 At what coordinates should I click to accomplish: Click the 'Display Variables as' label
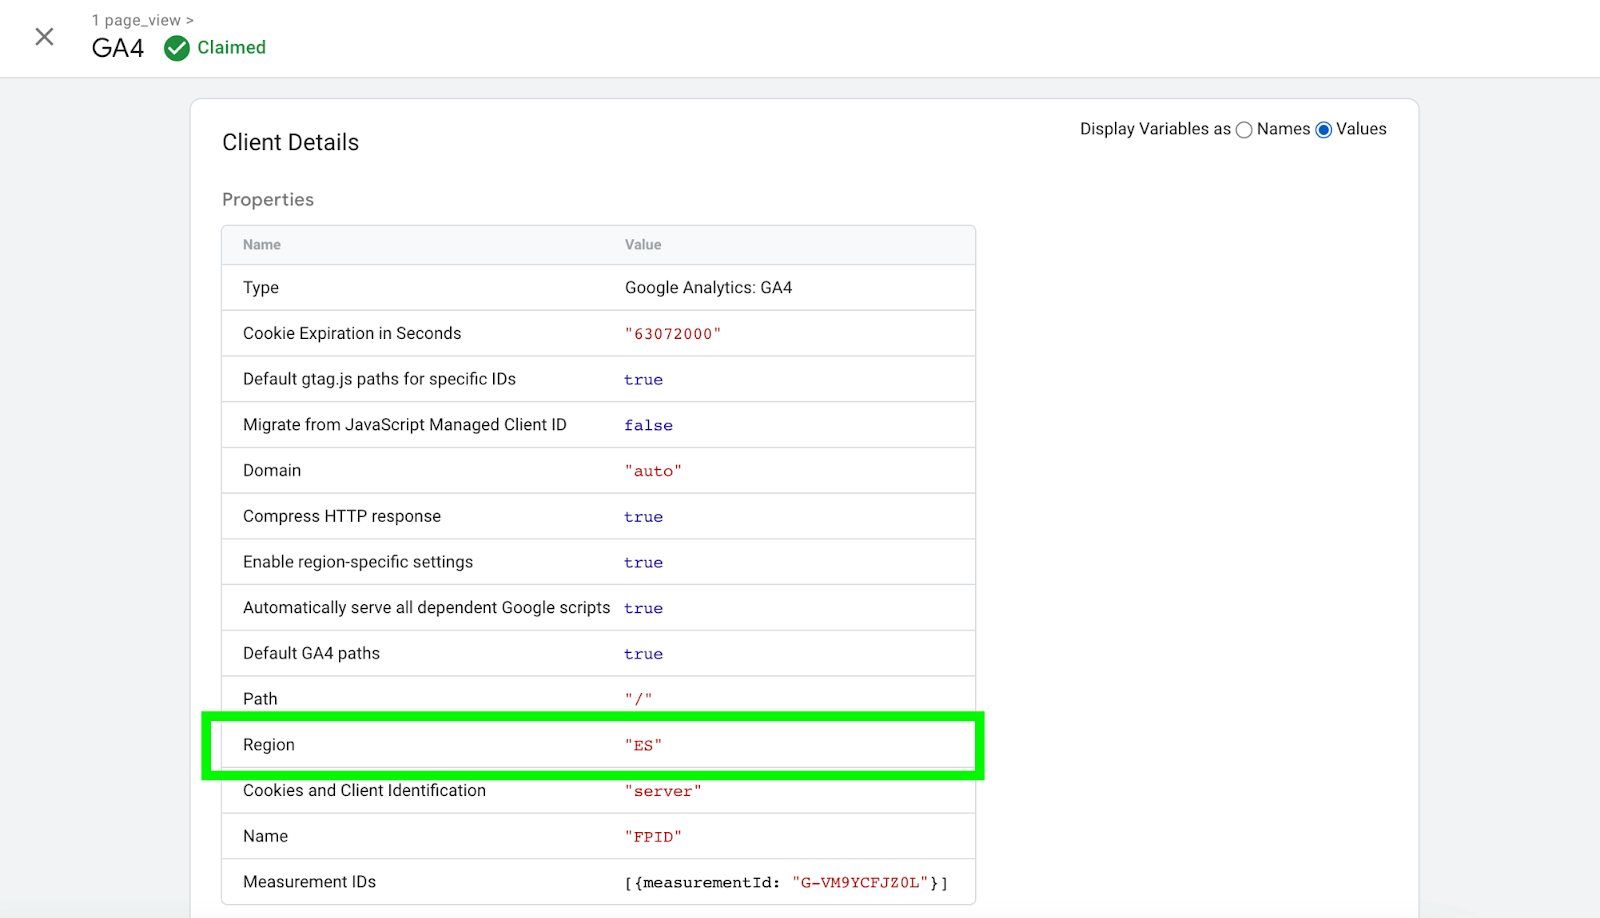click(1155, 129)
